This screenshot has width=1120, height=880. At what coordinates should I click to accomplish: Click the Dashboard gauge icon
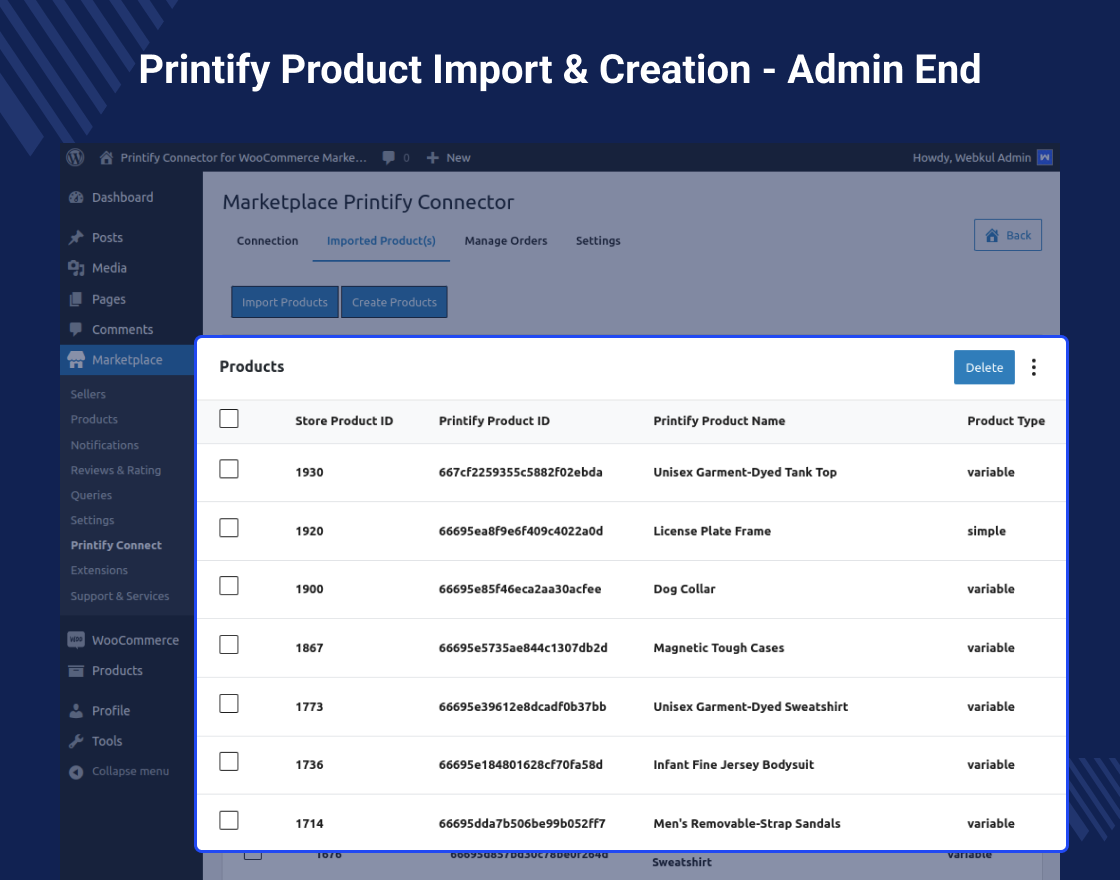coord(76,198)
